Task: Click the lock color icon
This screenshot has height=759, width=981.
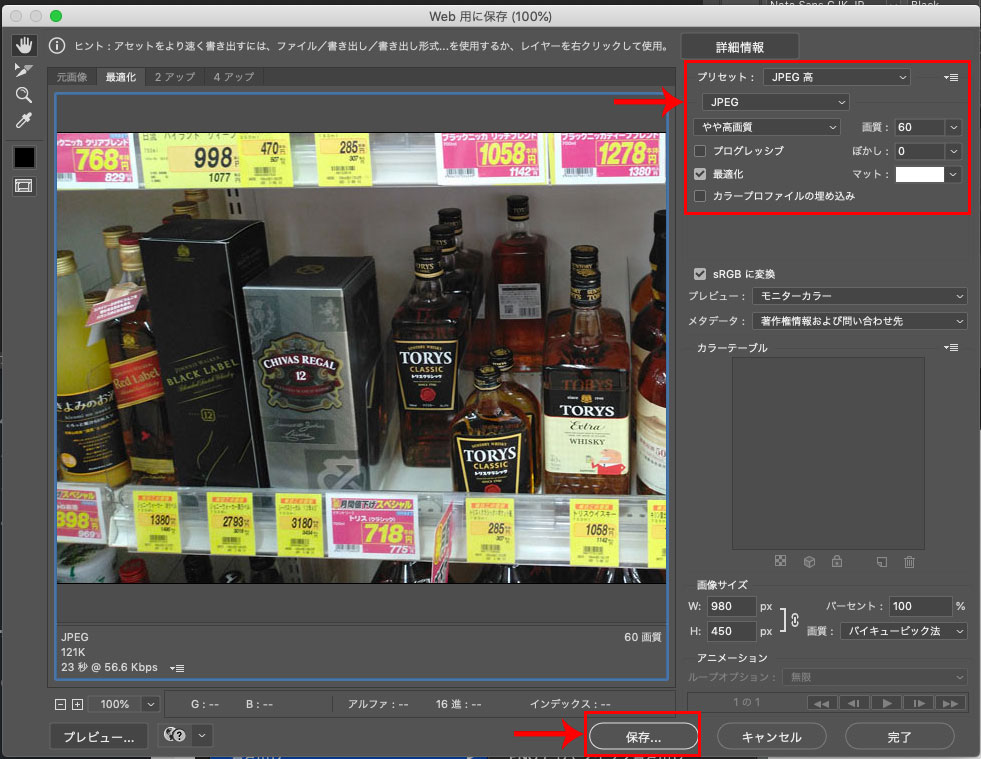Action: pyautogui.click(x=836, y=561)
